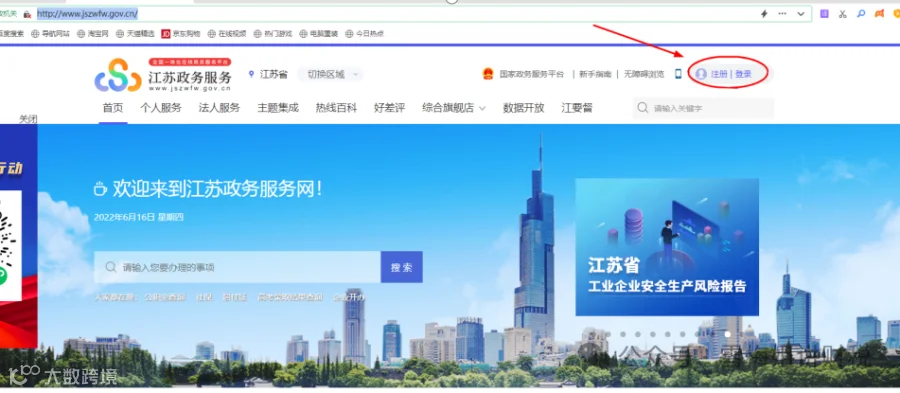Click the blue 搜索 button
Screen dimensions: 900x393
402,267
